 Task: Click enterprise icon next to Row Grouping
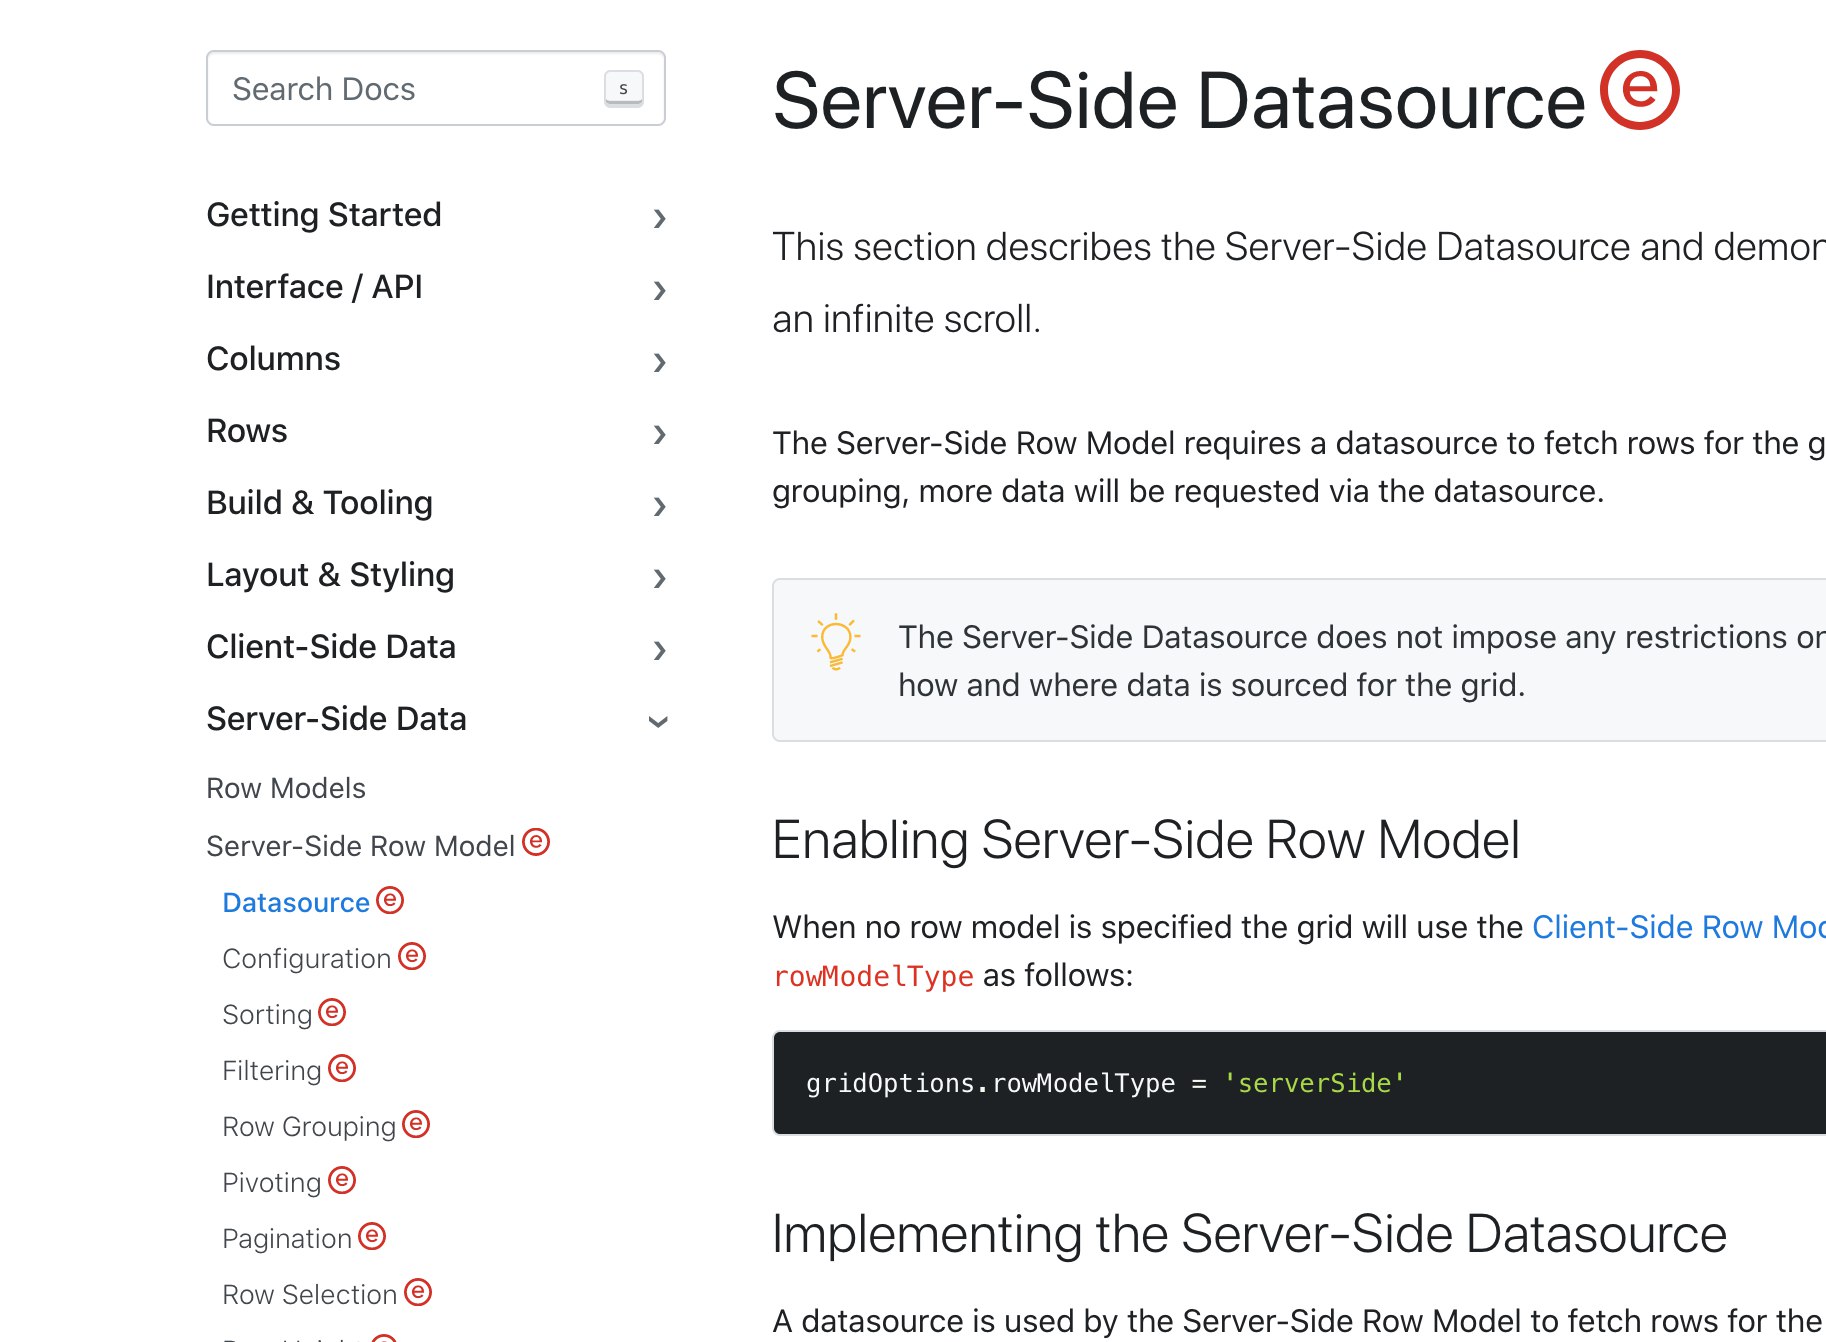(x=416, y=1124)
